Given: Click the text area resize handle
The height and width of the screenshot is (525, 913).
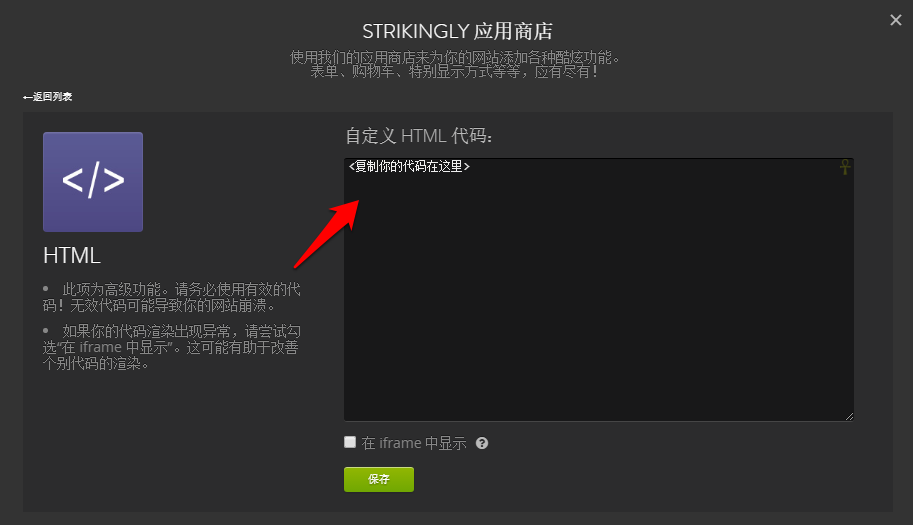Looking at the screenshot, I should coord(849,416).
